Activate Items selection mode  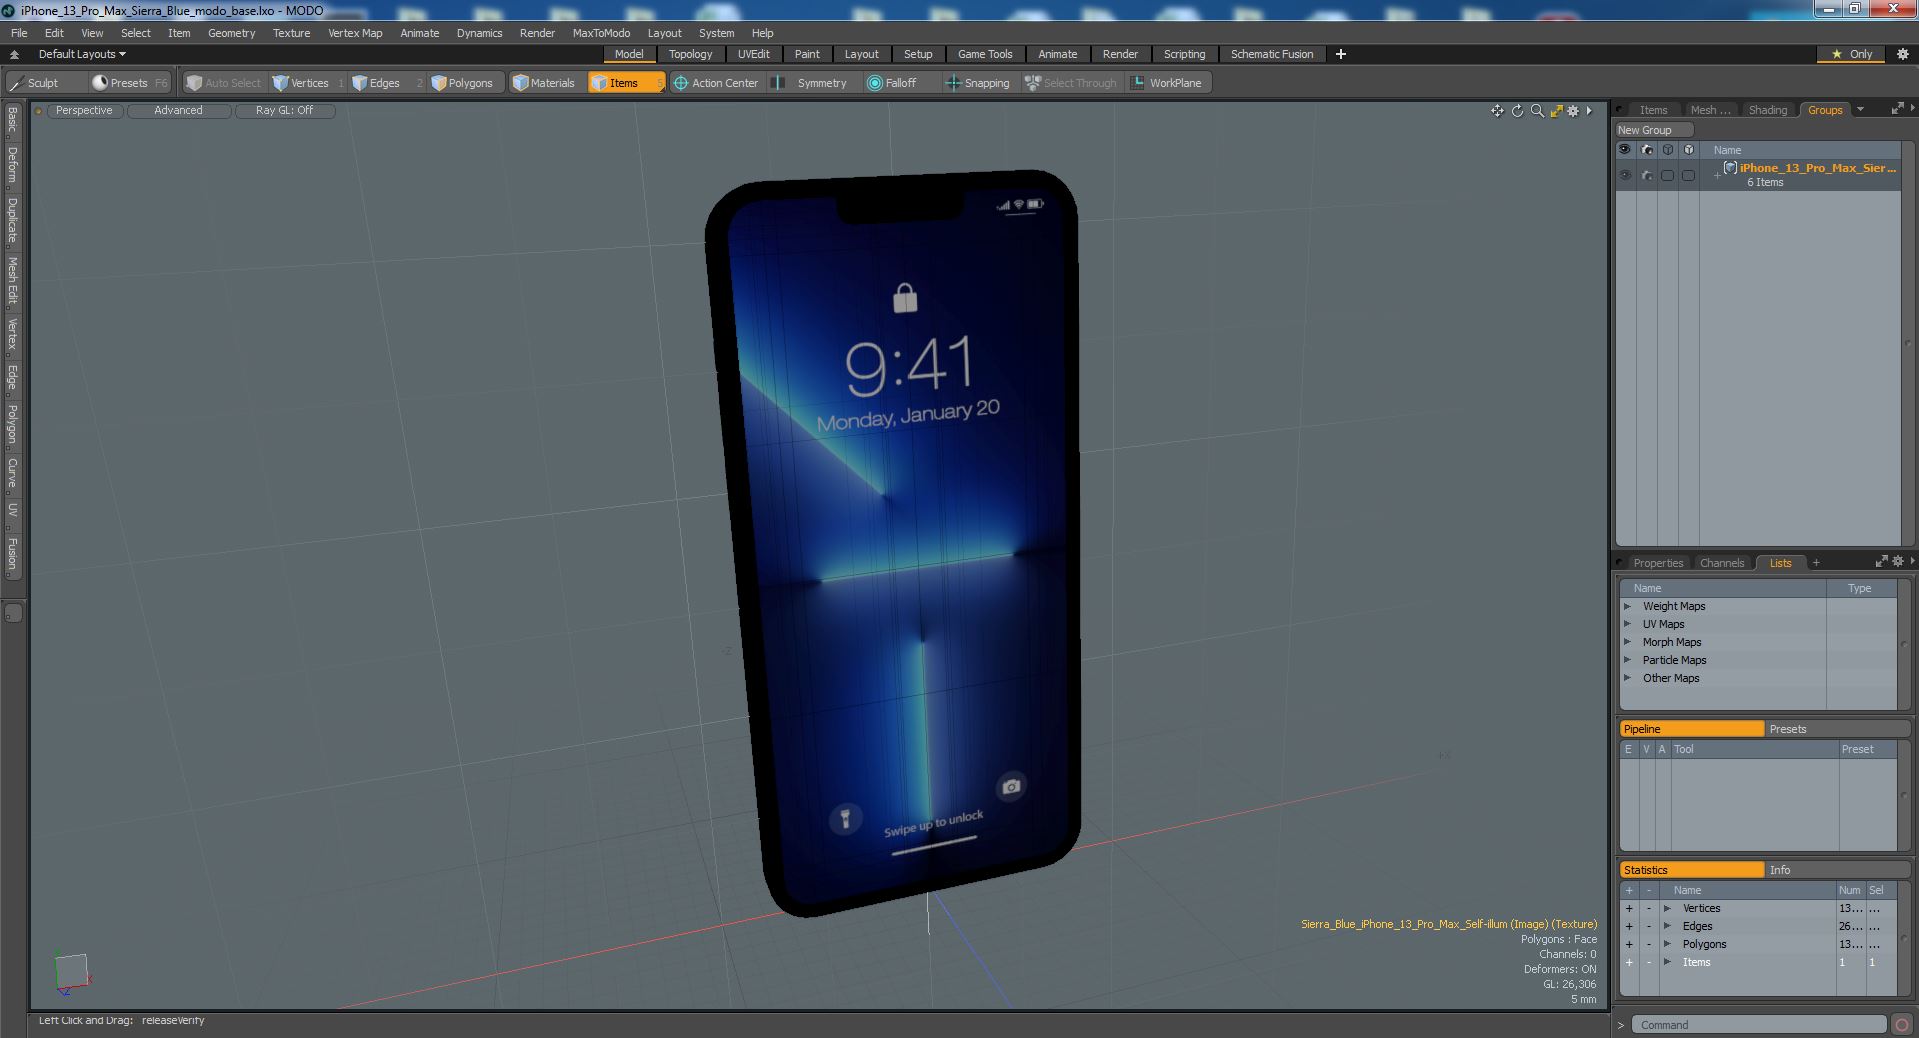625,83
